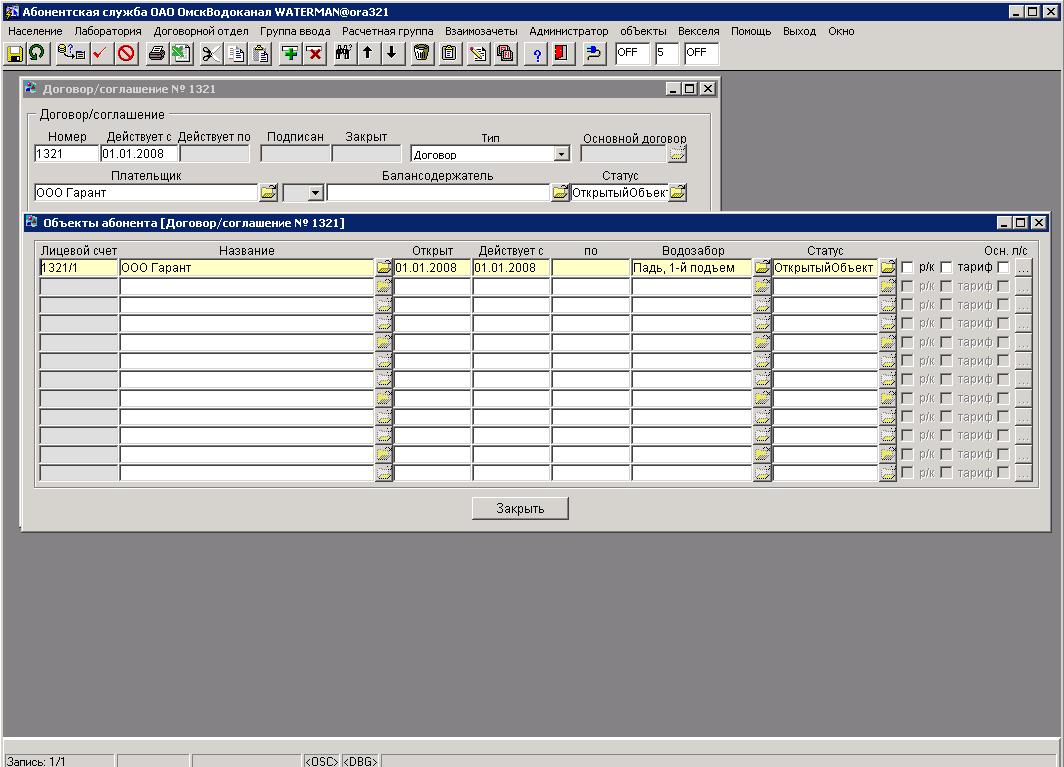Click the blue question mark help icon

point(537,53)
